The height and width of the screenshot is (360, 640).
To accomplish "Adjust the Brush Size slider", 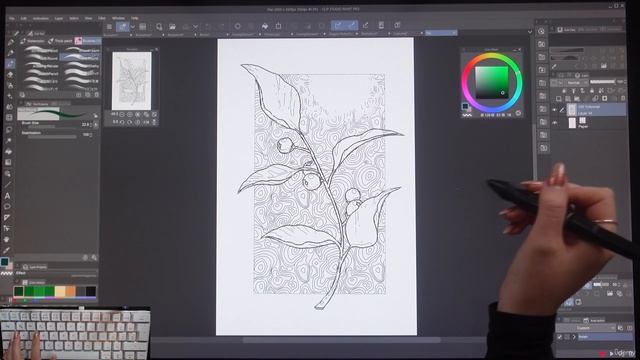I will tap(51, 127).
